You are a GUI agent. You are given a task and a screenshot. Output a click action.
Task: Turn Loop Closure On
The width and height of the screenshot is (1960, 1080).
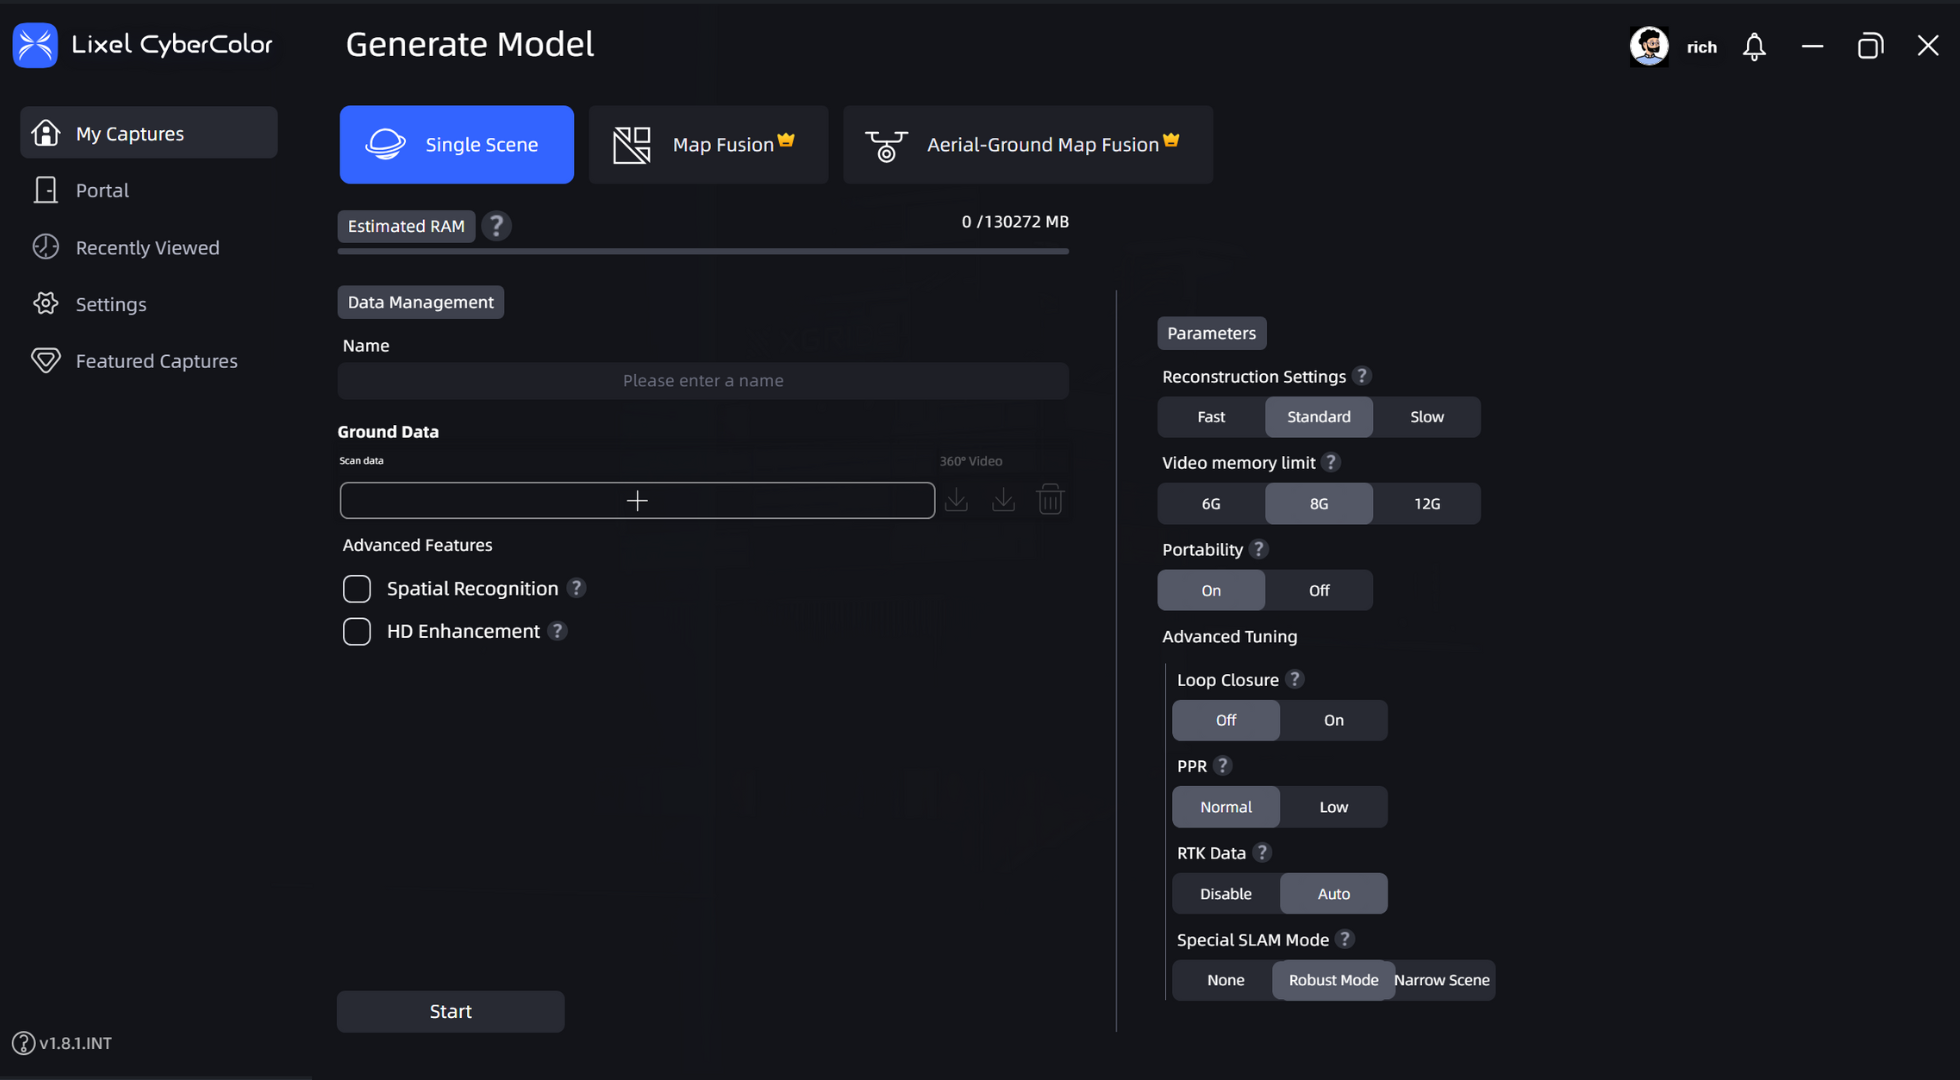coord(1333,720)
